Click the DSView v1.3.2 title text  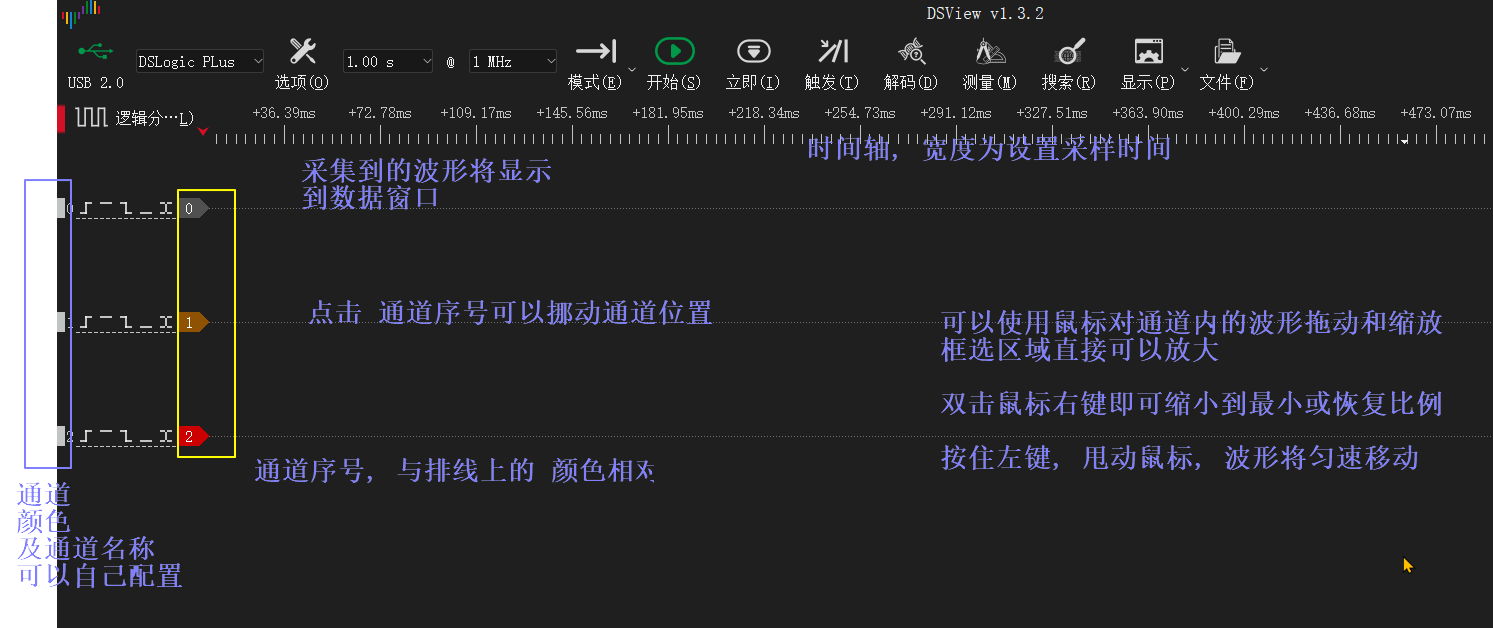coord(985,13)
